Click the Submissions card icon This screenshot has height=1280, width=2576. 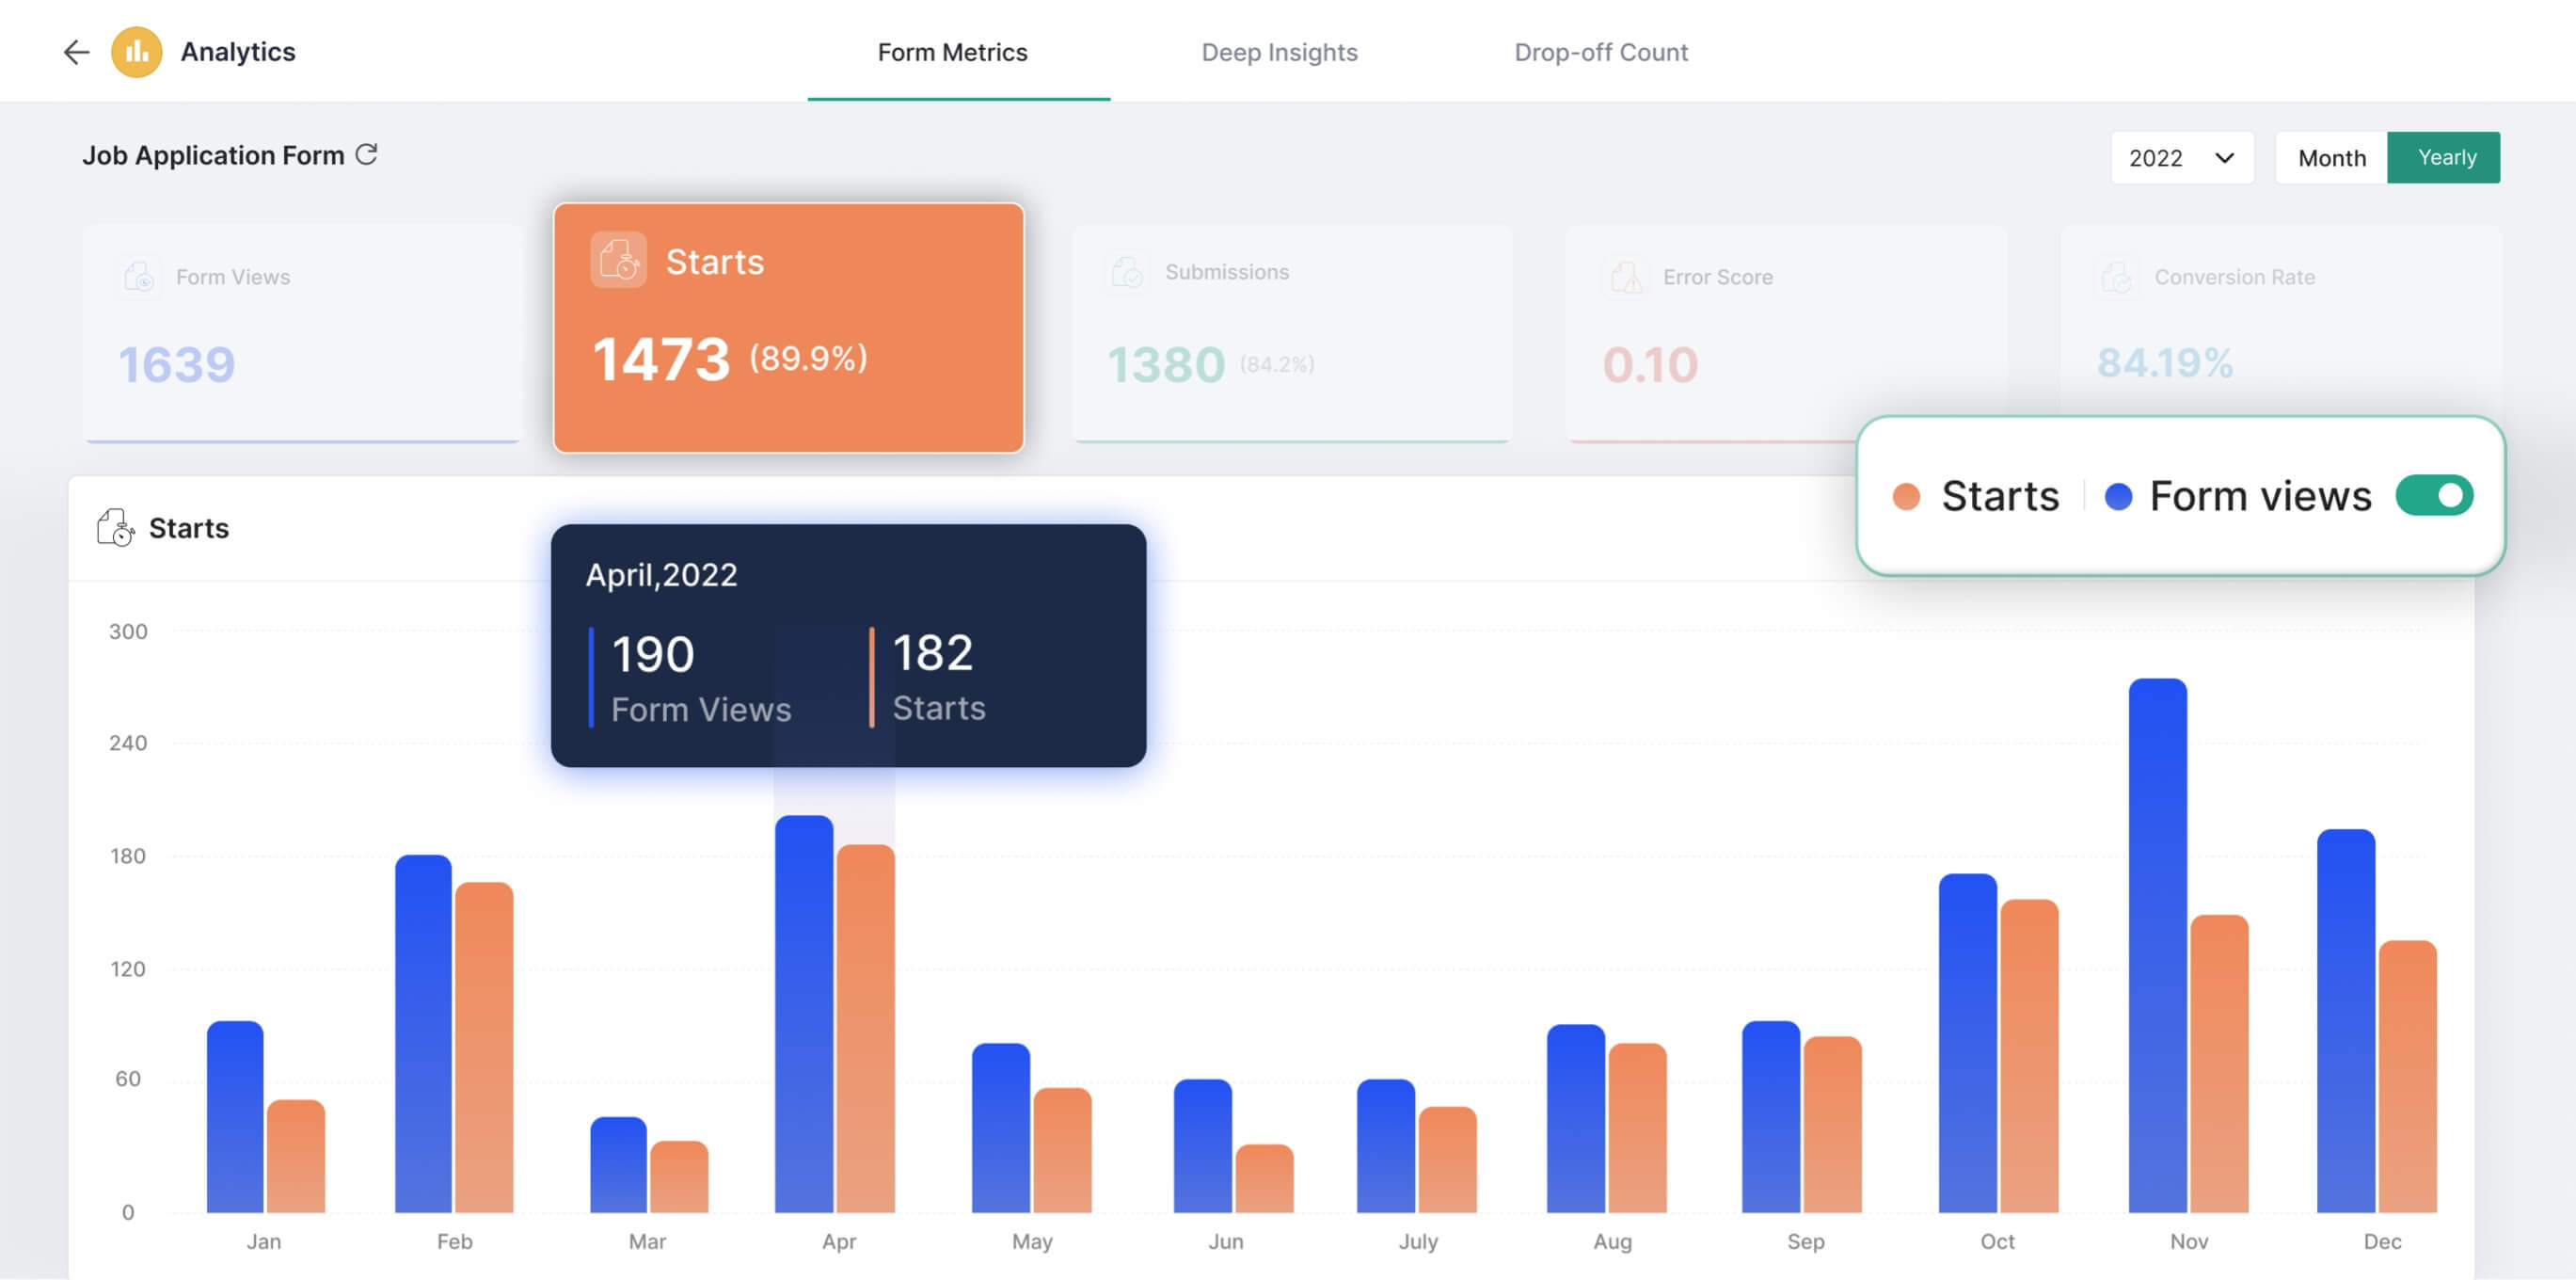1128,272
